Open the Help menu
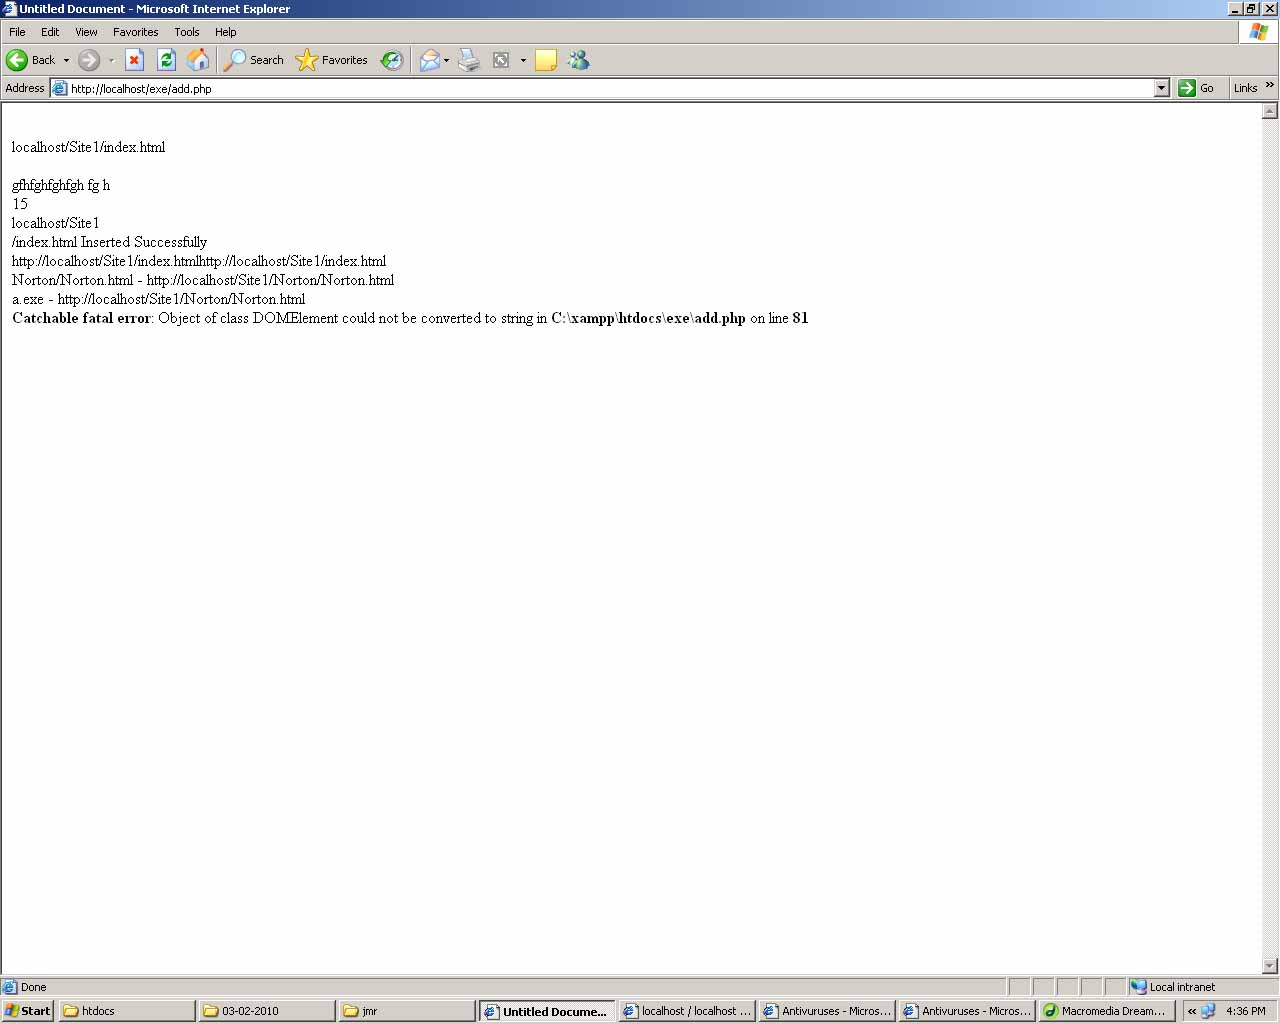Image resolution: width=1280 pixels, height=1024 pixels. (x=226, y=32)
